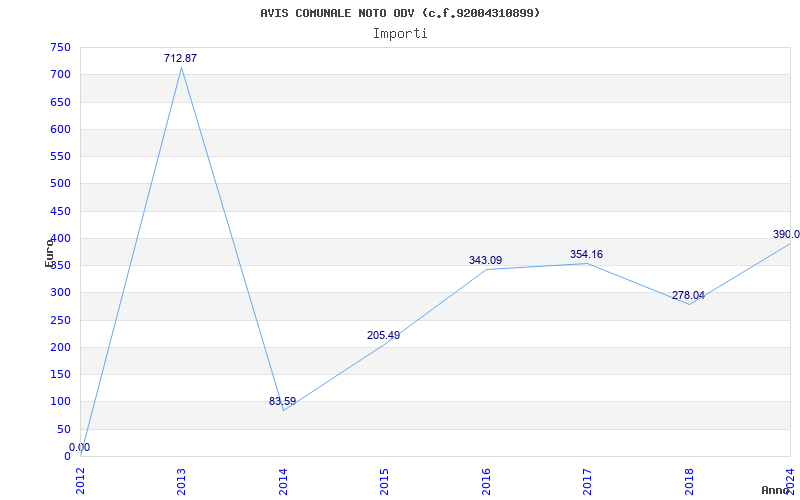
Task: Select the 354.16 data label
Action: pyautogui.click(x=586, y=254)
